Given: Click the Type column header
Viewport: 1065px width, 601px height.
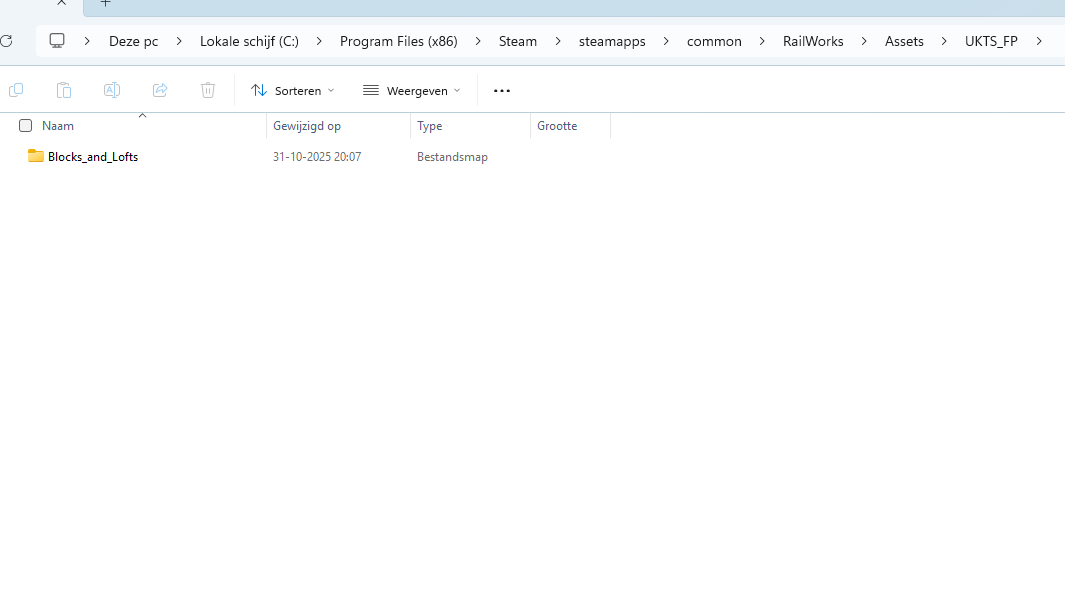Looking at the screenshot, I should tap(430, 126).
